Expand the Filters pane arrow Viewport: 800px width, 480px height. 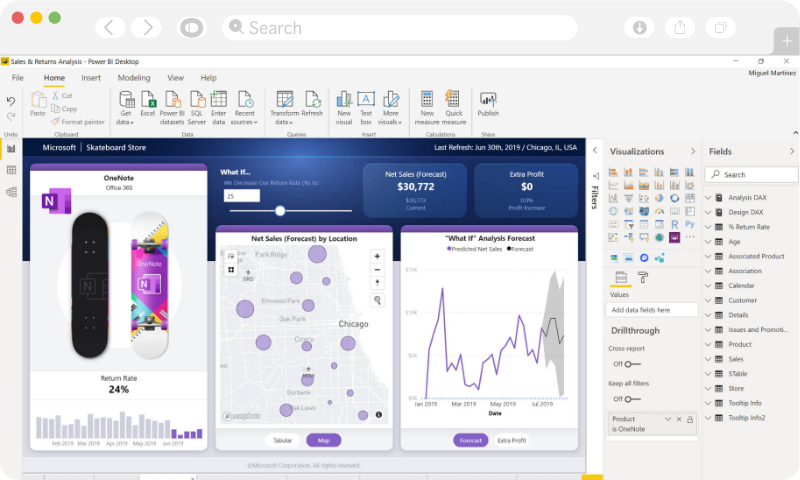tap(595, 150)
